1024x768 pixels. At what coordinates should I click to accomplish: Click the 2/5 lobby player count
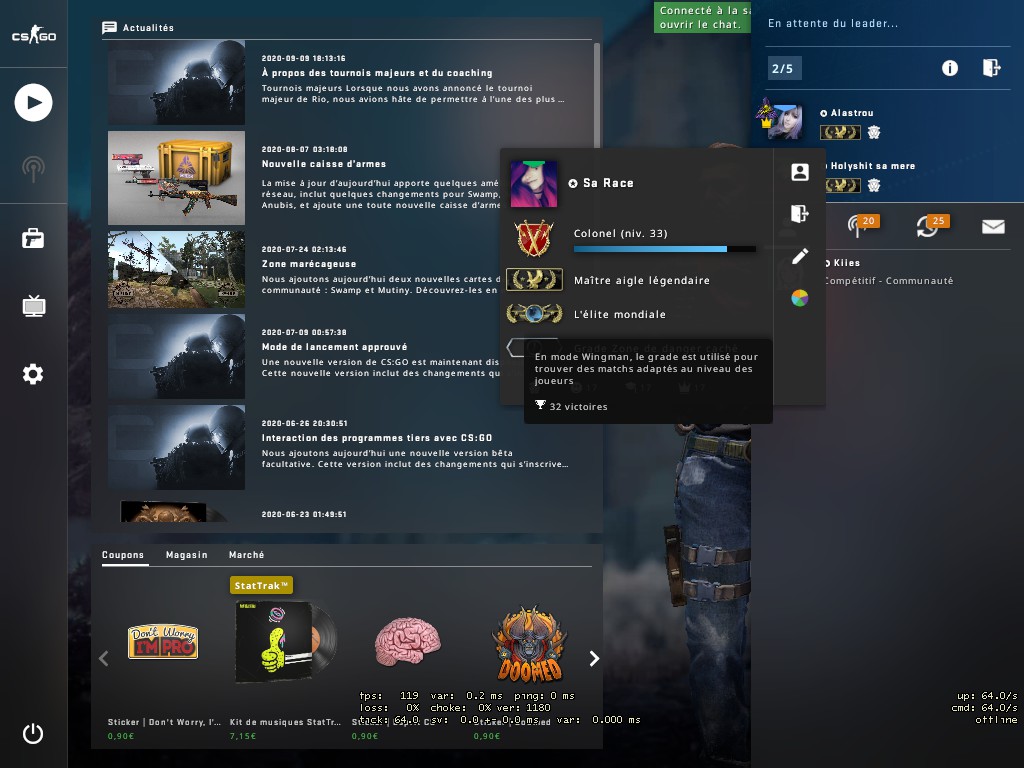782,69
